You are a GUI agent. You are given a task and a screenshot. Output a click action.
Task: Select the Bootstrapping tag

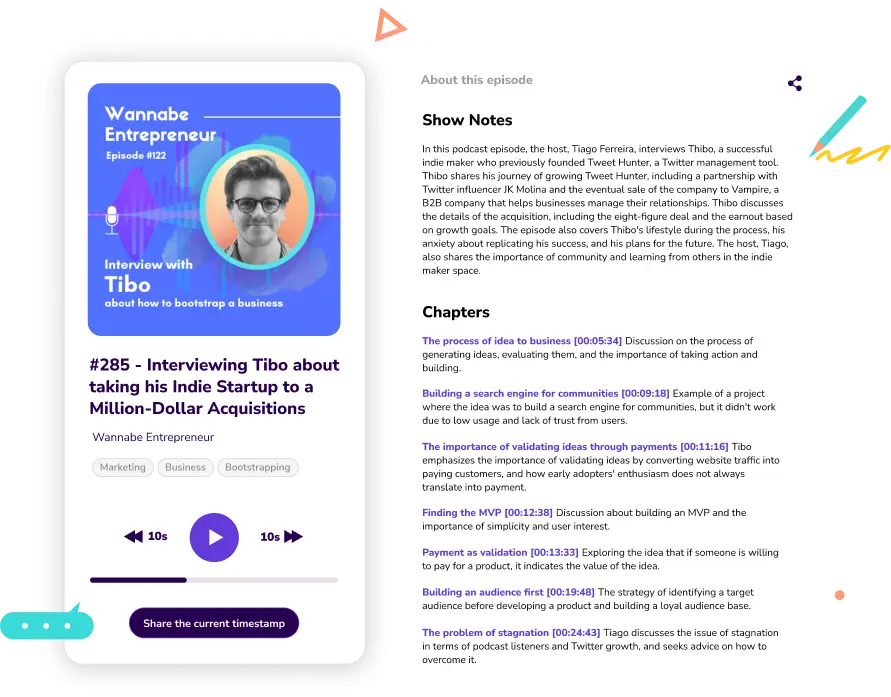(257, 468)
